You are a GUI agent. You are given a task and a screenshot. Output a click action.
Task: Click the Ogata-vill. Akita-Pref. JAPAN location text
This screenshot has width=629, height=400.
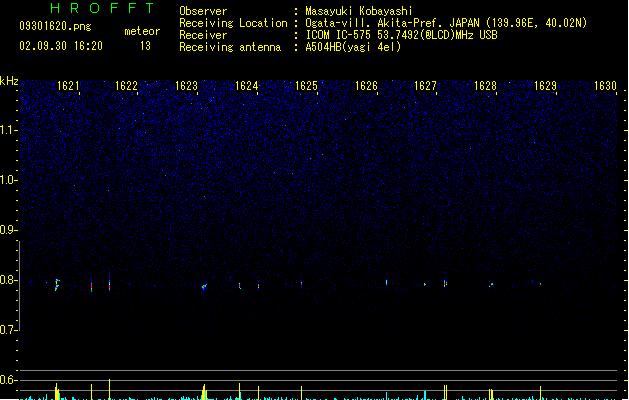click(x=446, y=23)
